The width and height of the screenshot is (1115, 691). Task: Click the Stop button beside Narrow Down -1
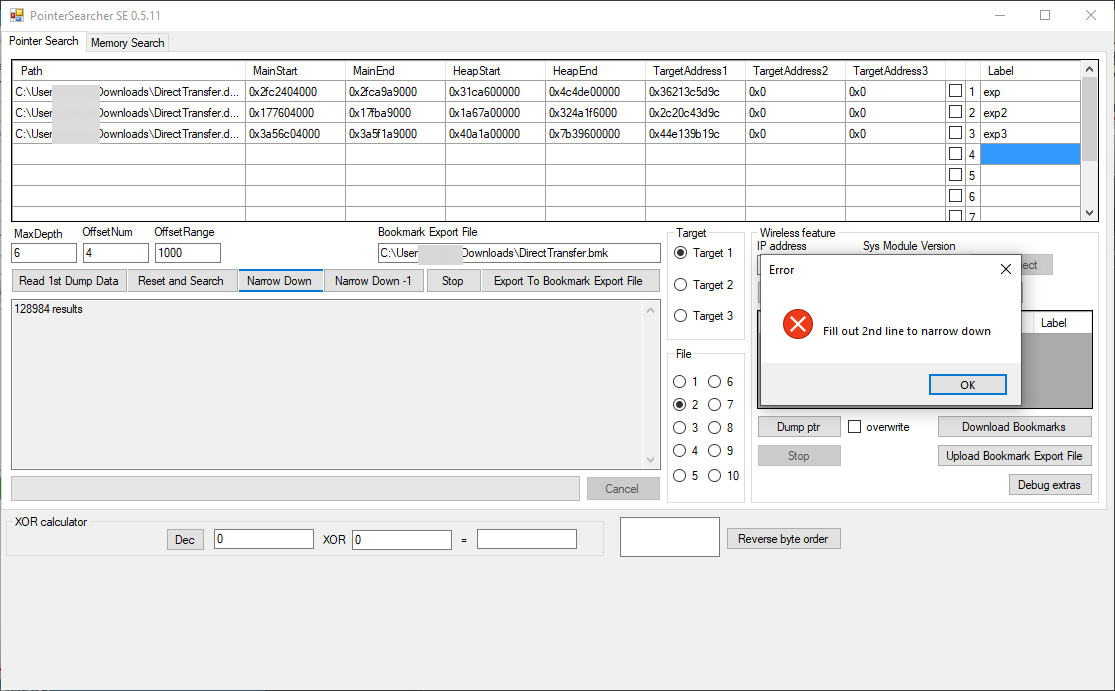point(452,281)
